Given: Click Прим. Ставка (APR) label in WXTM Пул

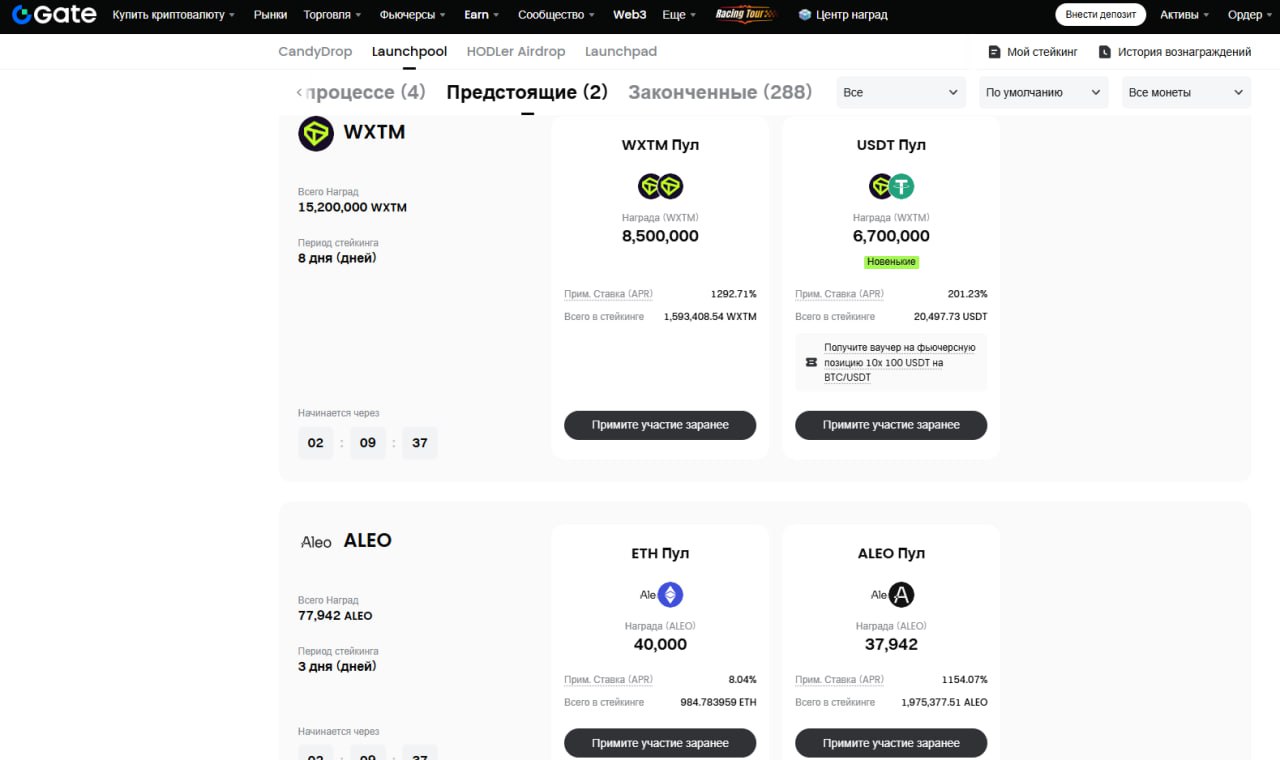Looking at the screenshot, I should pos(608,294).
